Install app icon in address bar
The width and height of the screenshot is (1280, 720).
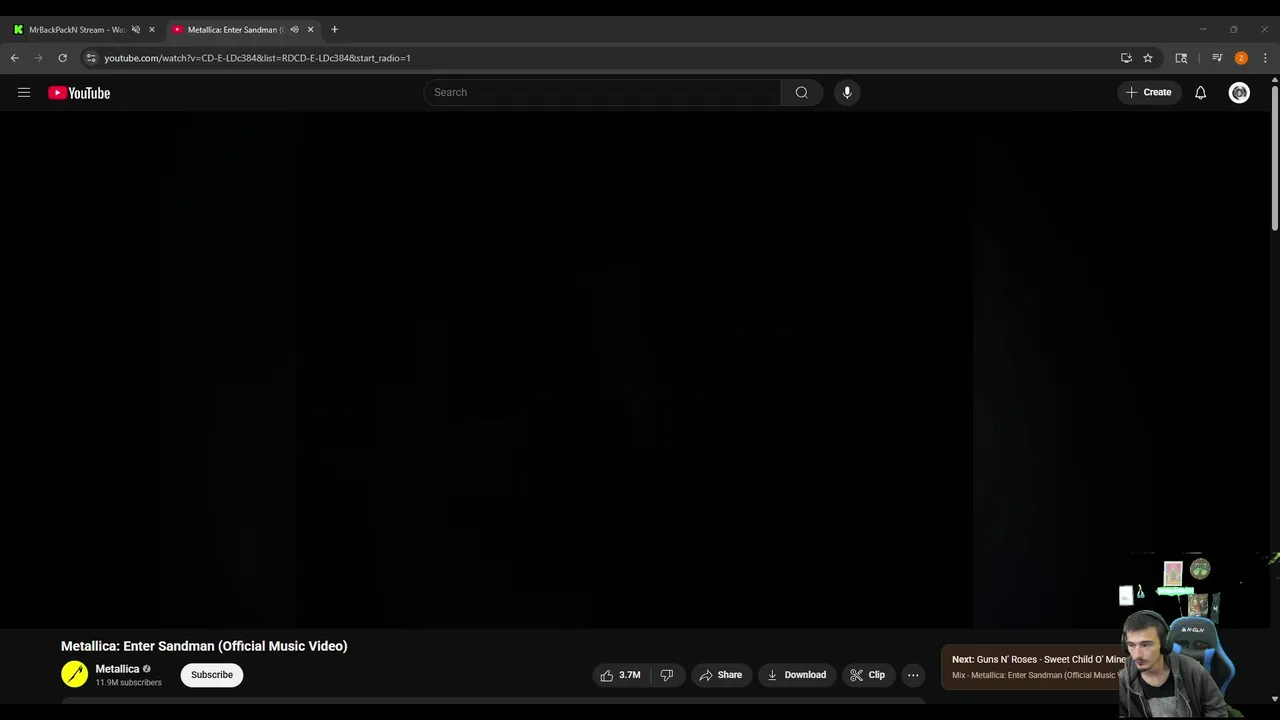(x=1126, y=58)
